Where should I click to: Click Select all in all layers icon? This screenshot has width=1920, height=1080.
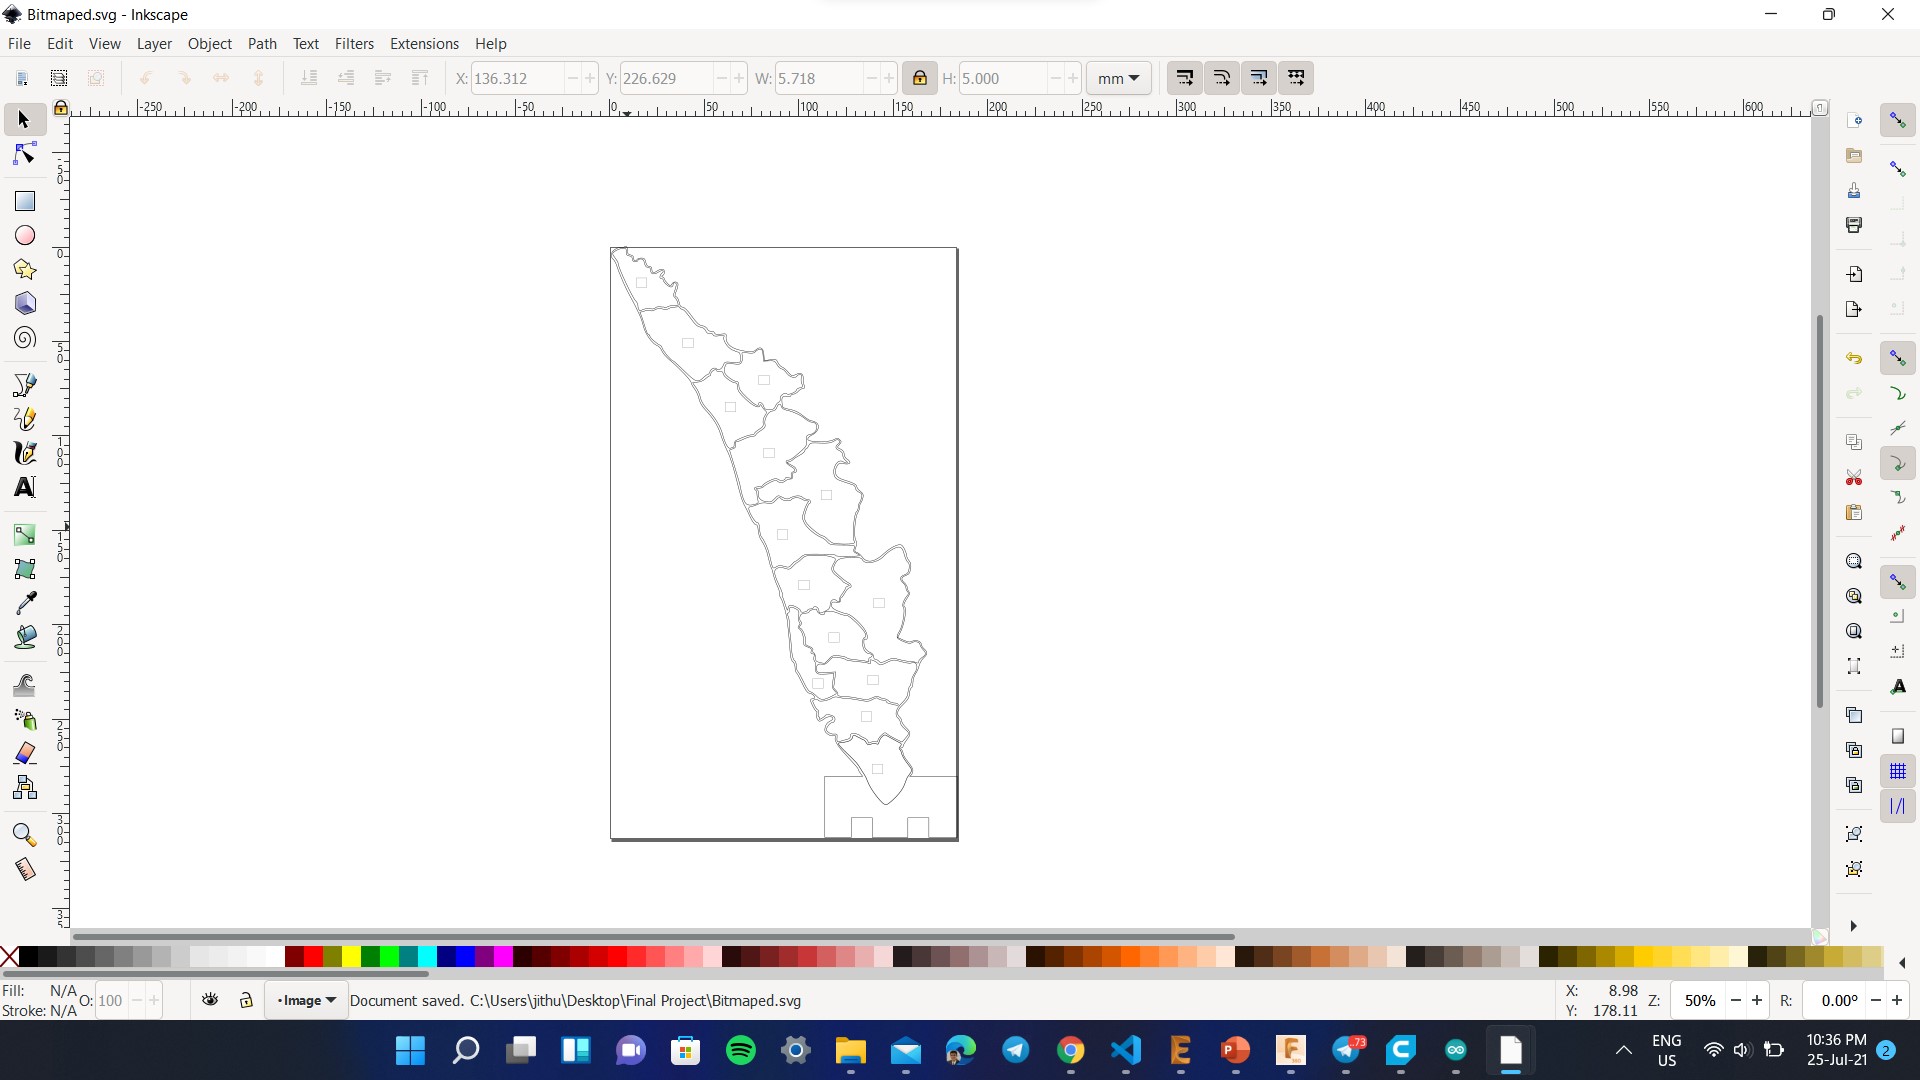point(59,78)
